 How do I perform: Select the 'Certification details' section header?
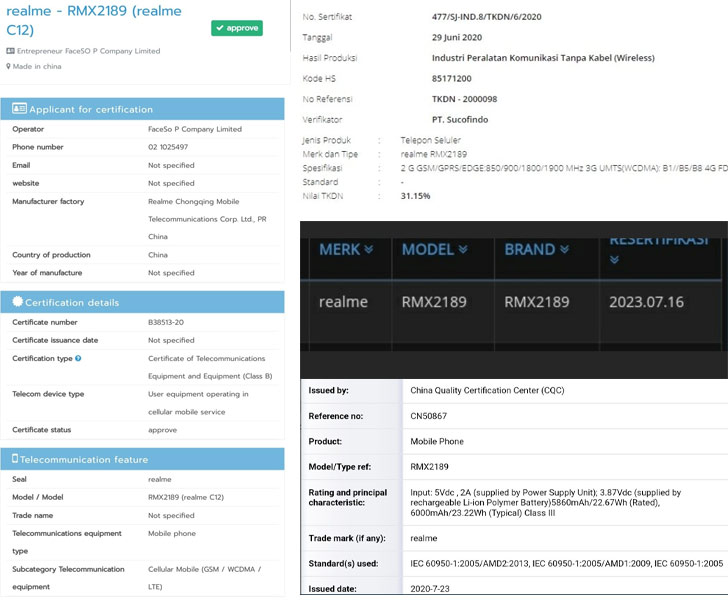[x=143, y=302]
